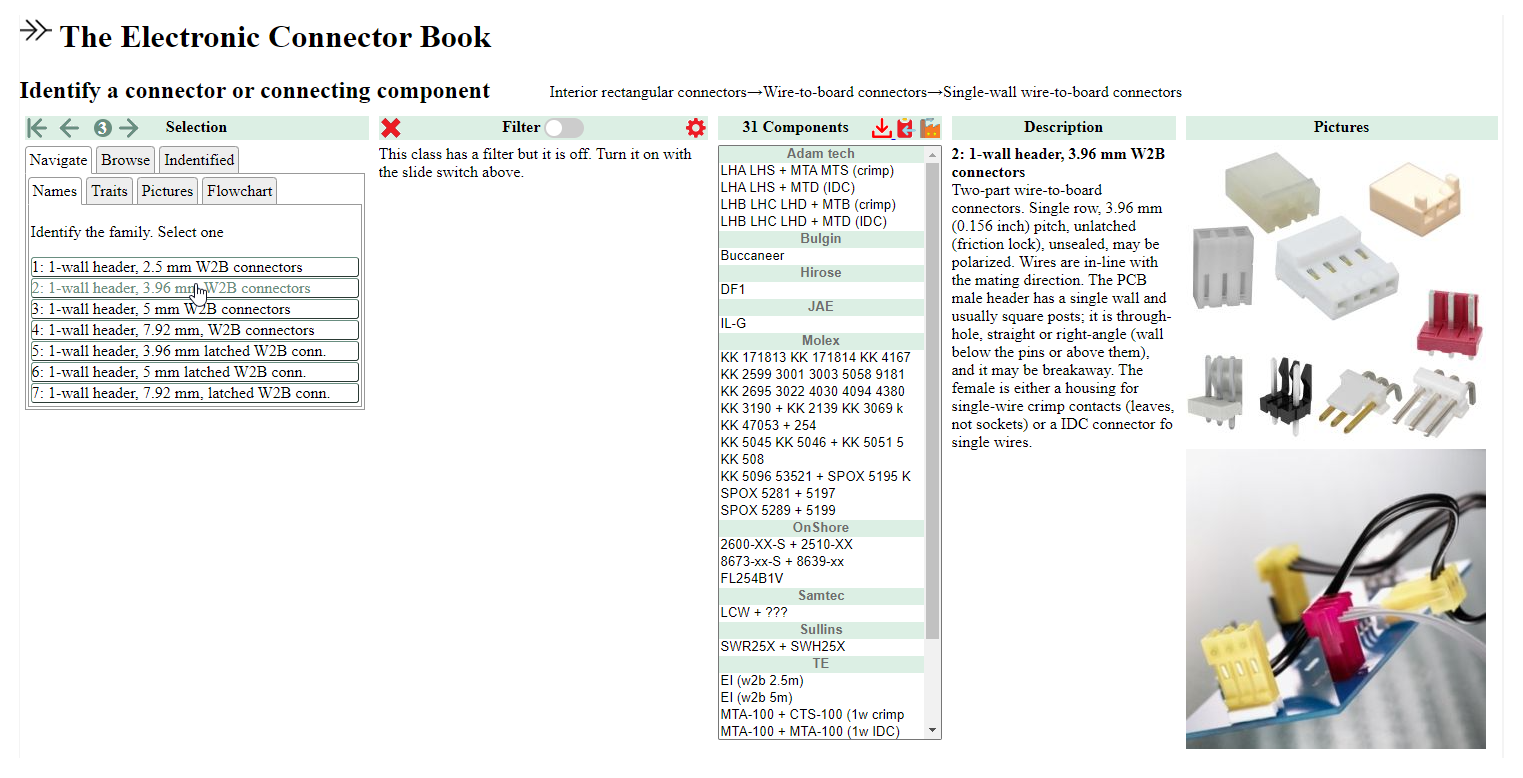
Task: Turn on the Filter slide switch
Action: pyautogui.click(x=563, y=128)
